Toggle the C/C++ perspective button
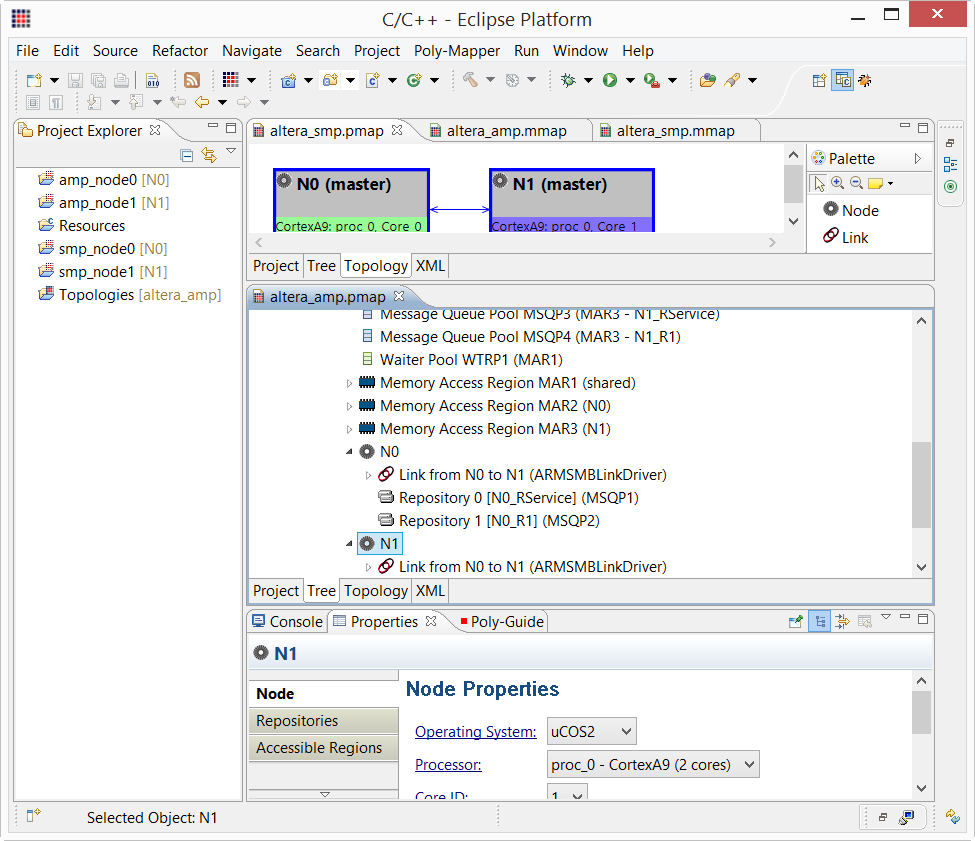 click(x=843, y=80)
